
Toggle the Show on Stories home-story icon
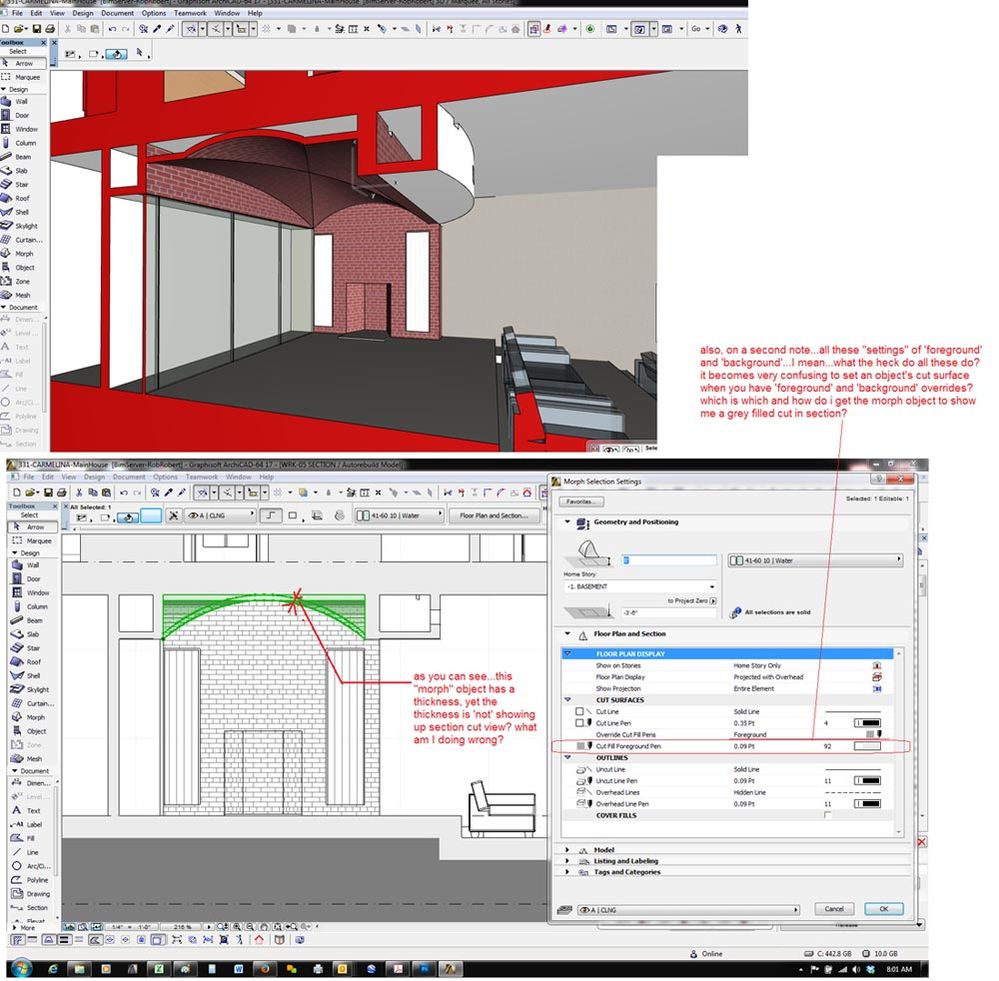point(877,666)
